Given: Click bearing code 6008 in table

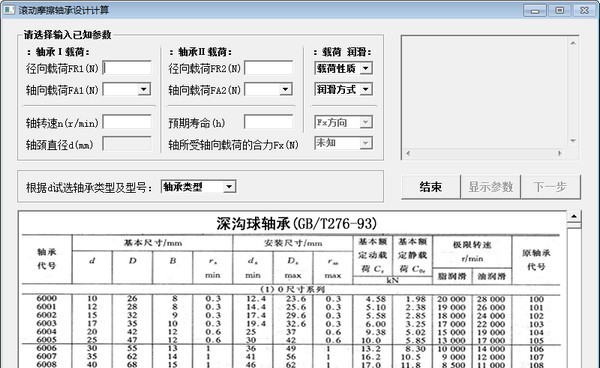Looking at the screenshot, I should click(x=47, y=365).
